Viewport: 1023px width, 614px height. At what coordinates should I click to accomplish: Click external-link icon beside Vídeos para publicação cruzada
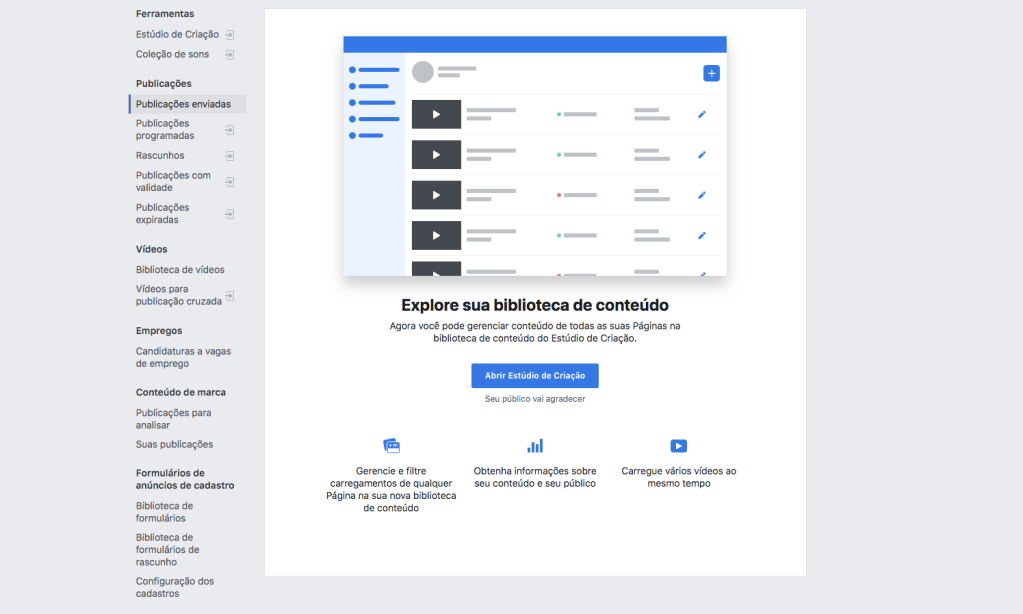tap(230, 296)
